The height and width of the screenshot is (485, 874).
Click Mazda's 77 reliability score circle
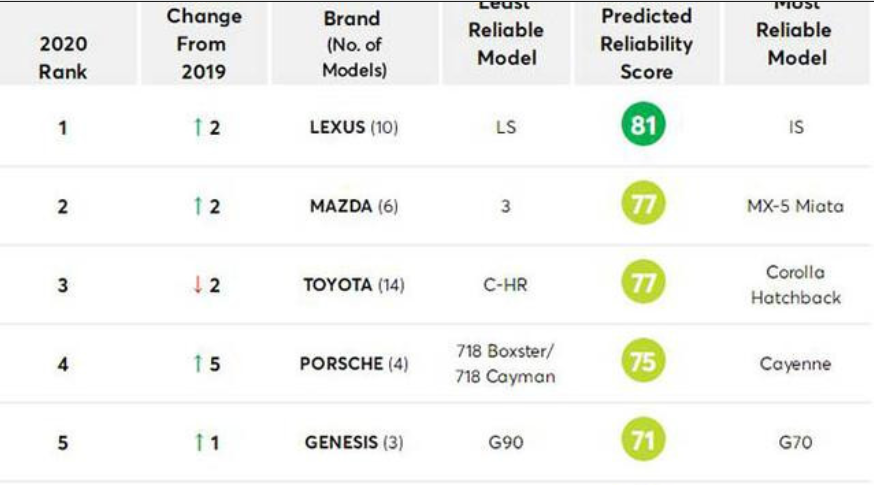coord(644,206)
